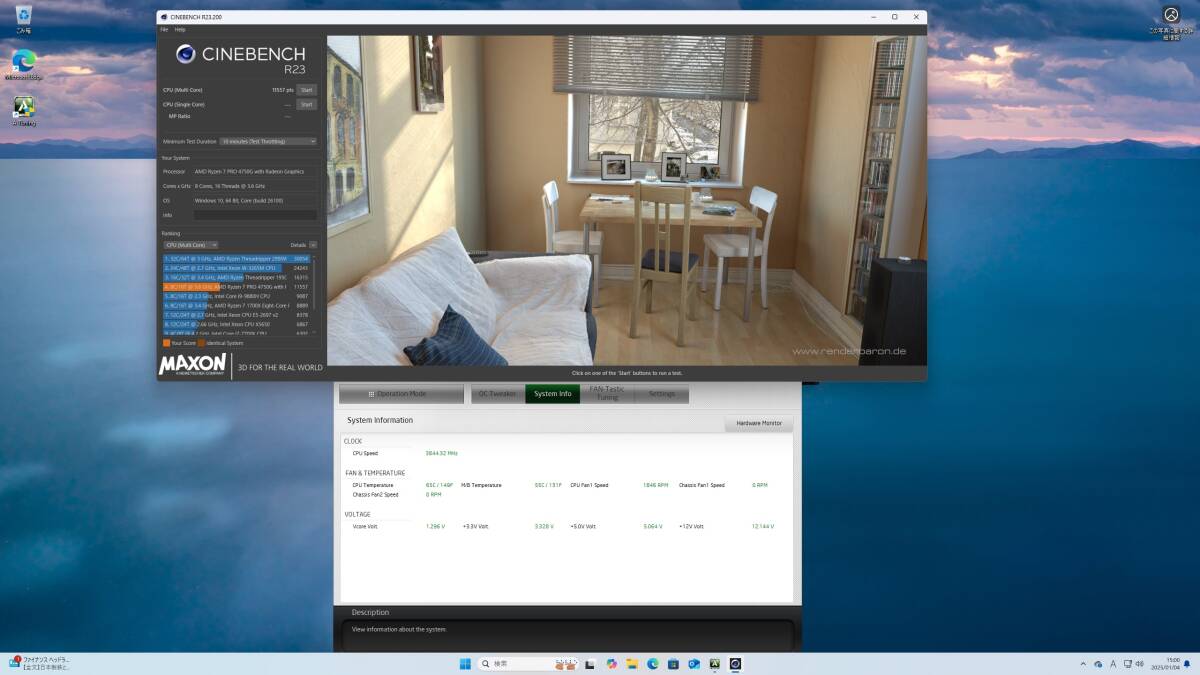
Task: Switch to the System Info tab
Action: coord(553,394)
